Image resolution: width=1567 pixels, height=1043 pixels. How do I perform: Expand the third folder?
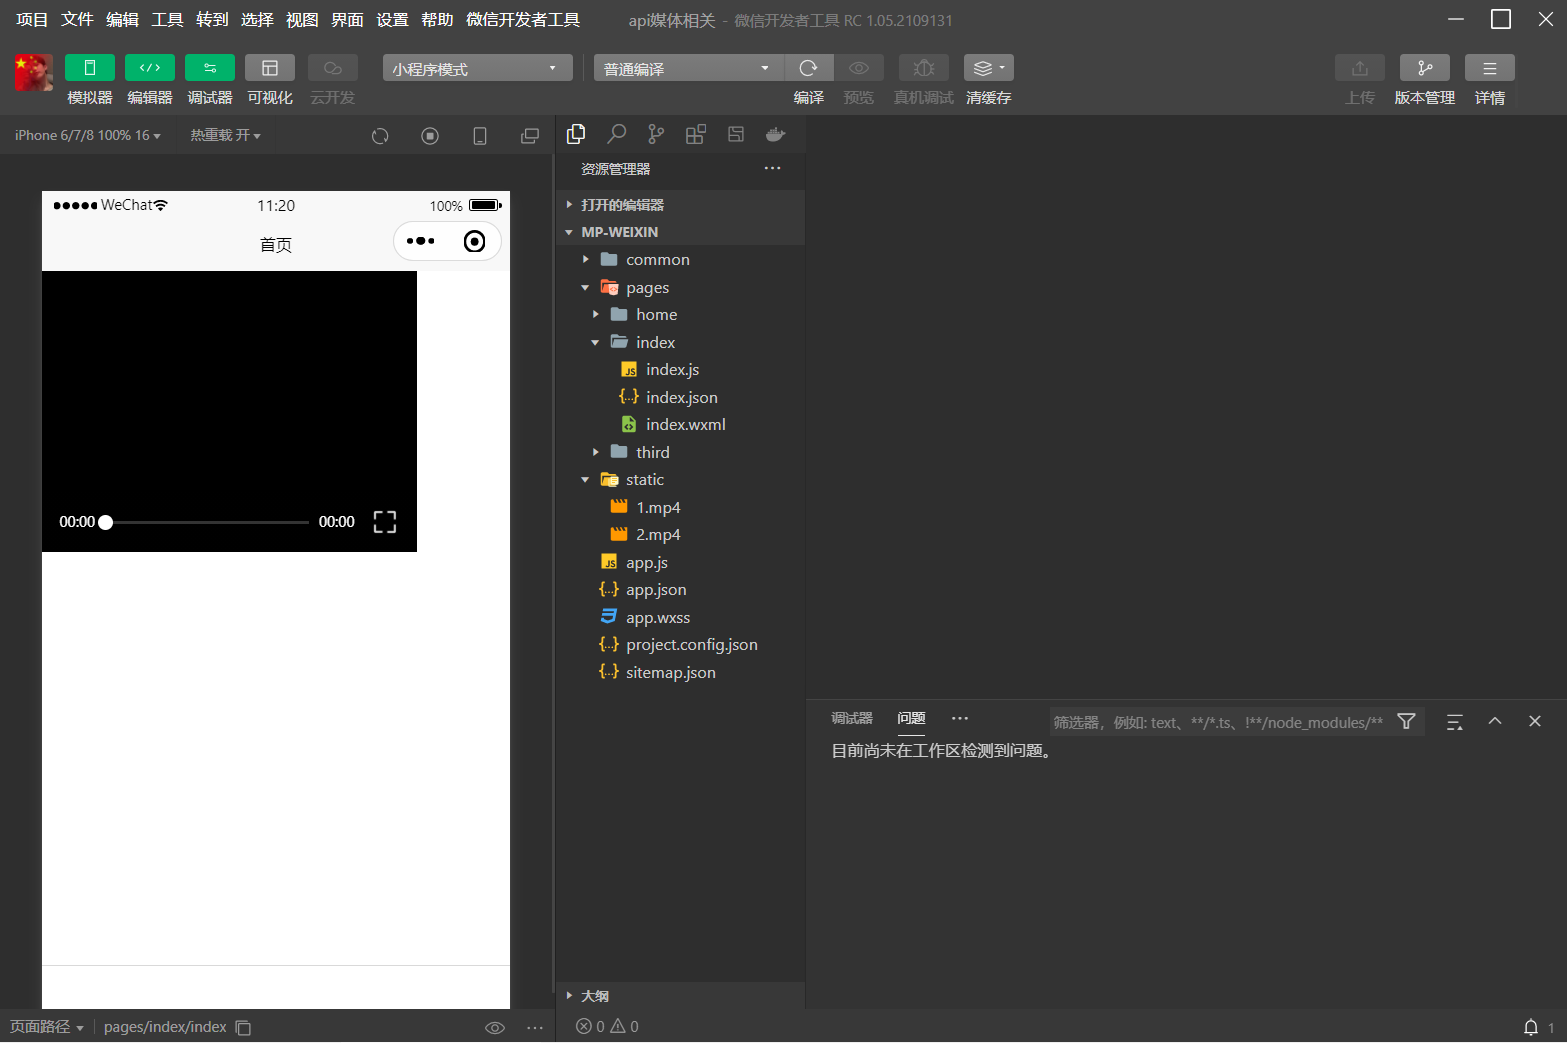pos(680,452)
